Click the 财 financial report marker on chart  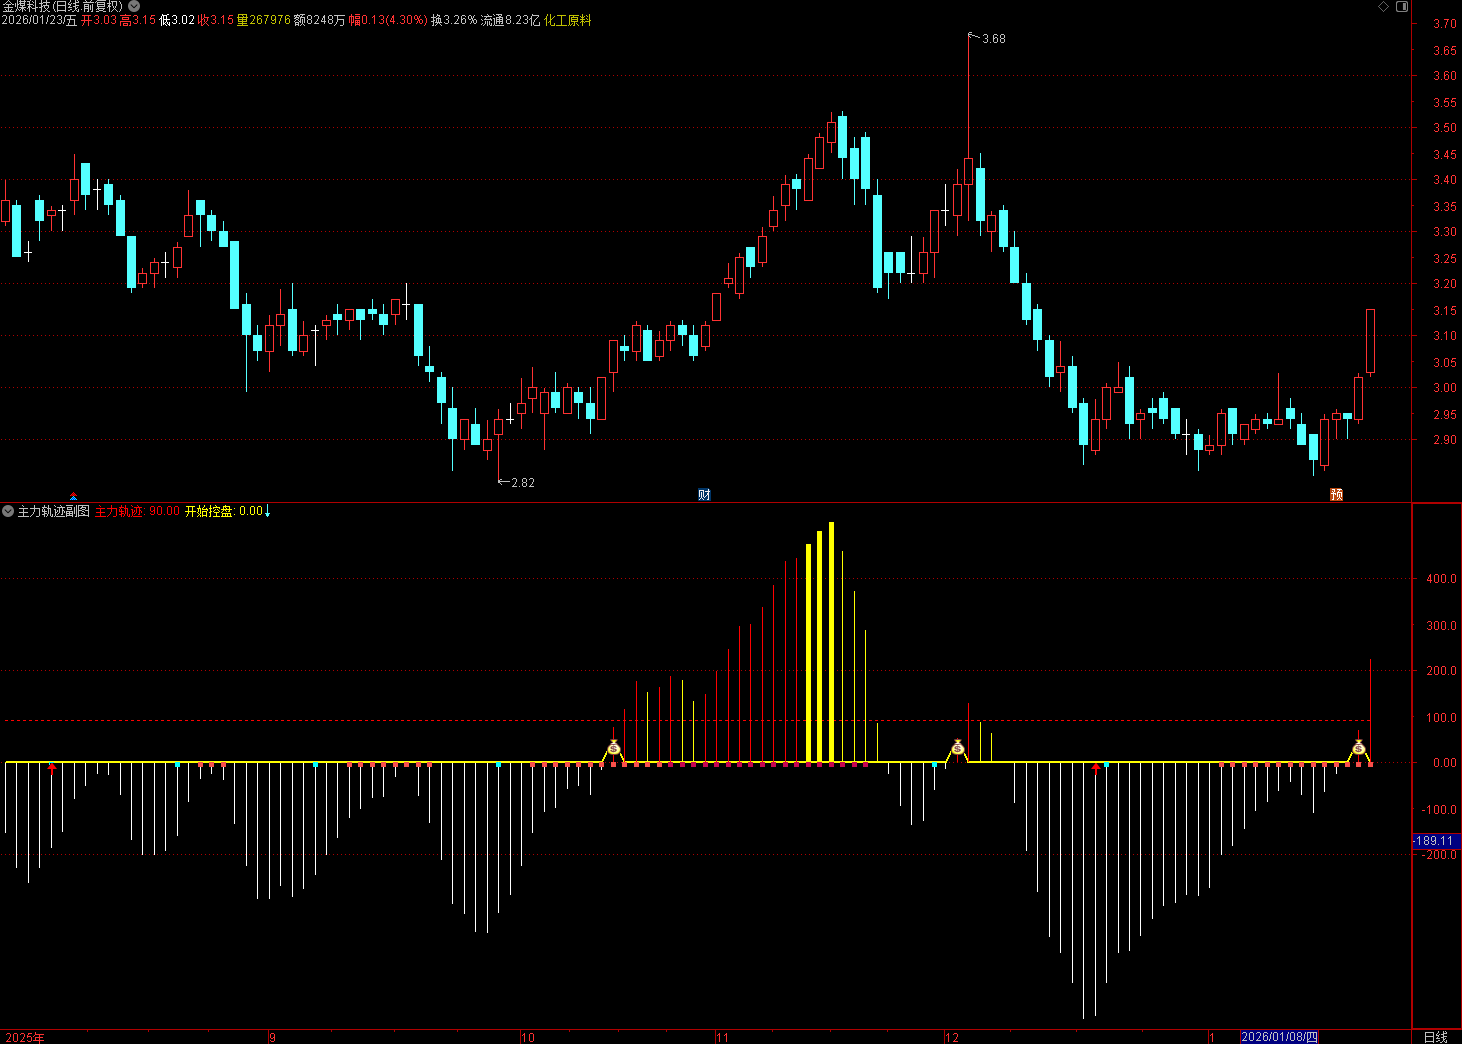(704, 495)
